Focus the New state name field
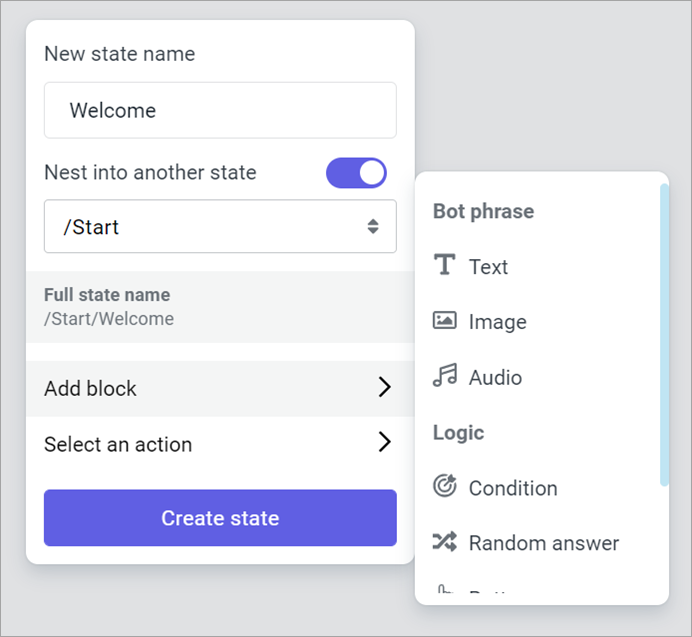The height and width of the screenshot is (637, 692). (x=220, y=110)
